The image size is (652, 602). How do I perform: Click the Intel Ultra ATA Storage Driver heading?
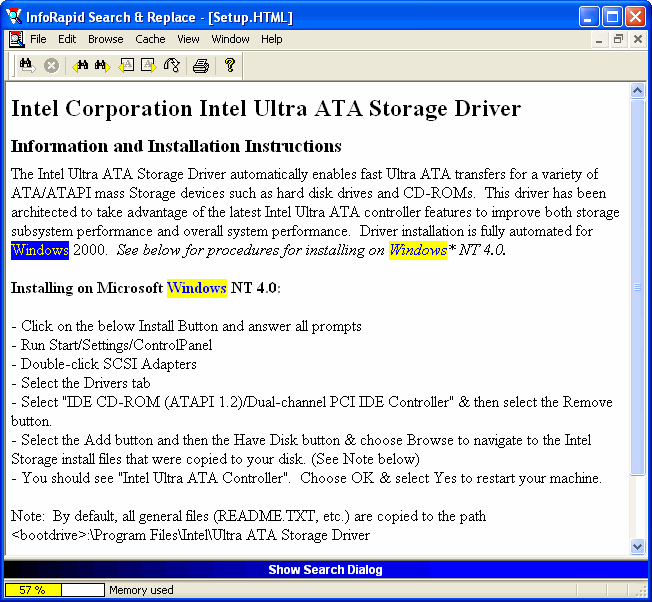[266, 109]
